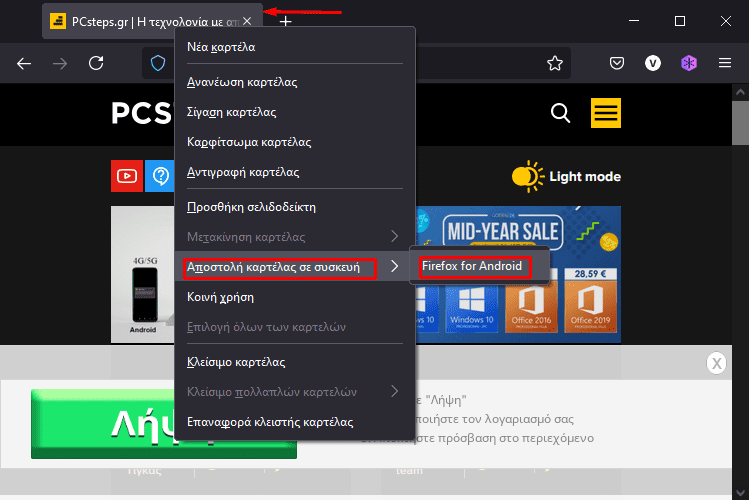Open the site search magnifier icon
749x500 pixels.
[x=560, y=113]
